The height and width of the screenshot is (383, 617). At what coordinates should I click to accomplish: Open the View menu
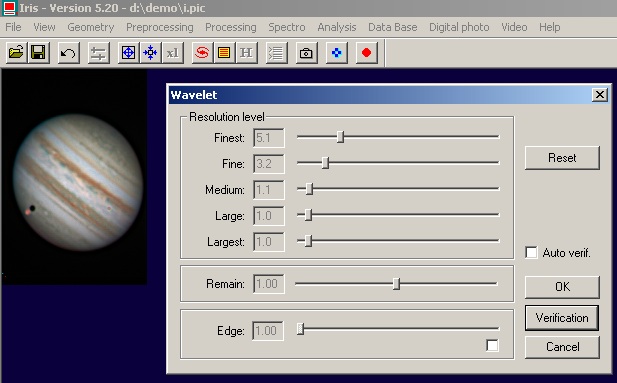44,27
